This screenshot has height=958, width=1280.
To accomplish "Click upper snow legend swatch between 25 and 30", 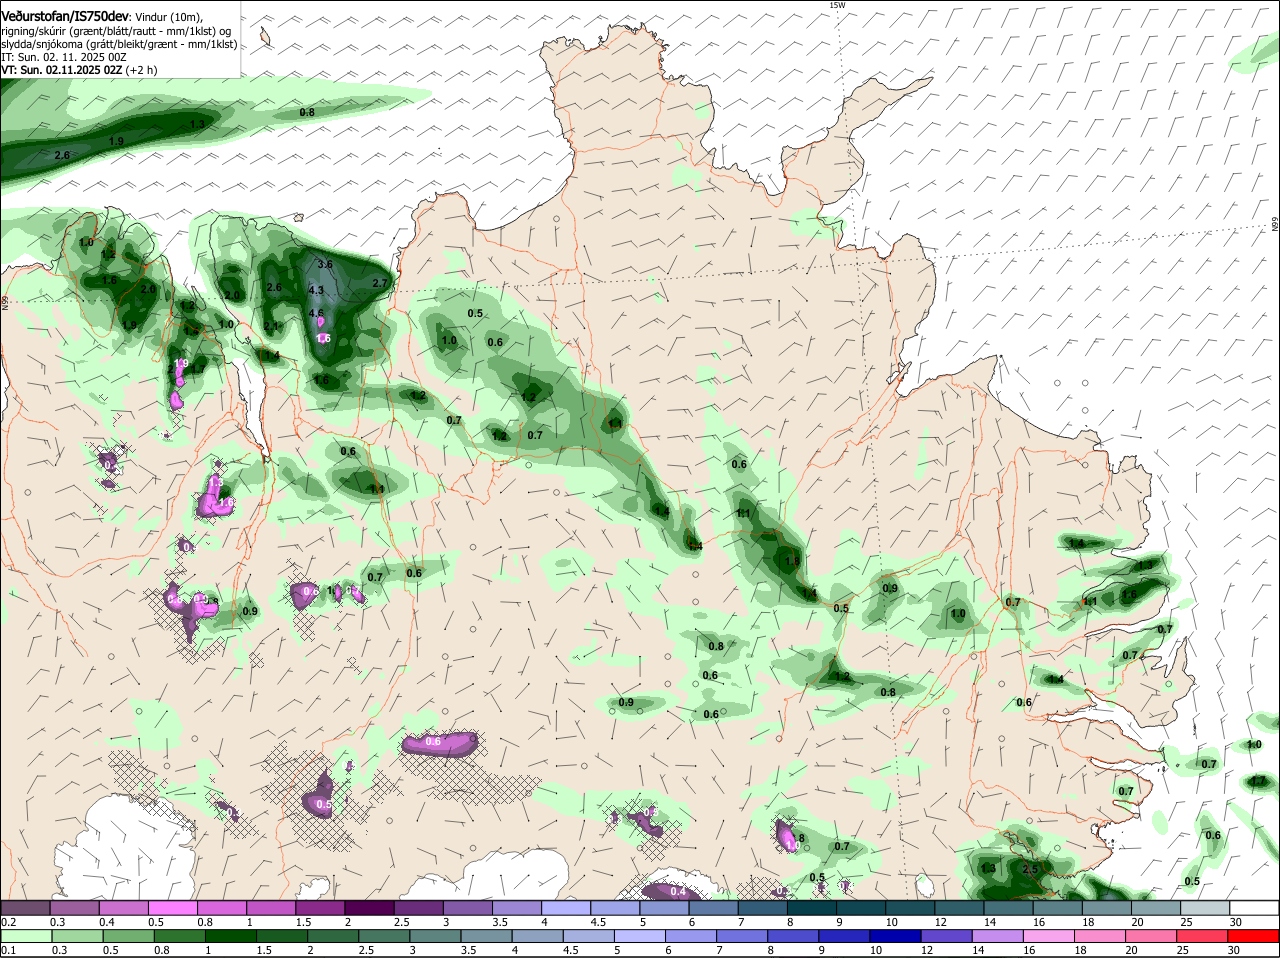I will tap(1207, 907).
